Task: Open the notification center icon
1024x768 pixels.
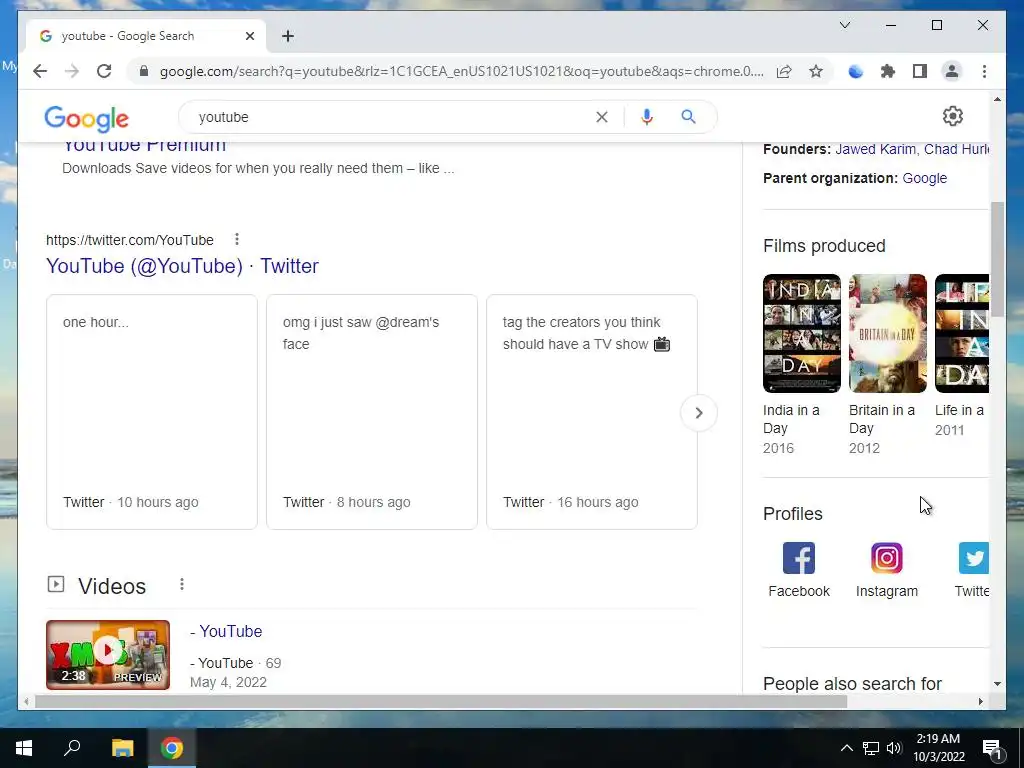Action: click(x=992, y=750)
